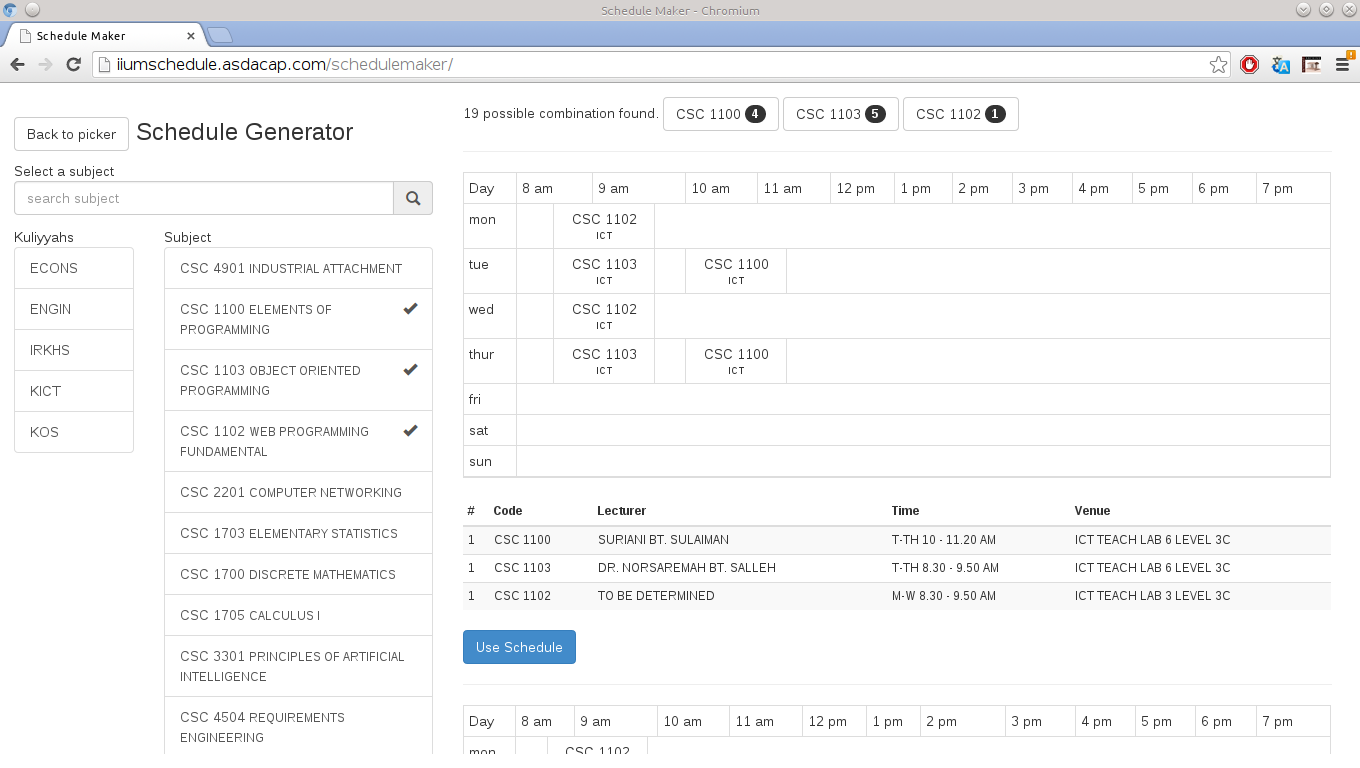
Task: Click Thursday CSC 1100 timetable block
Action: [736, 361]
